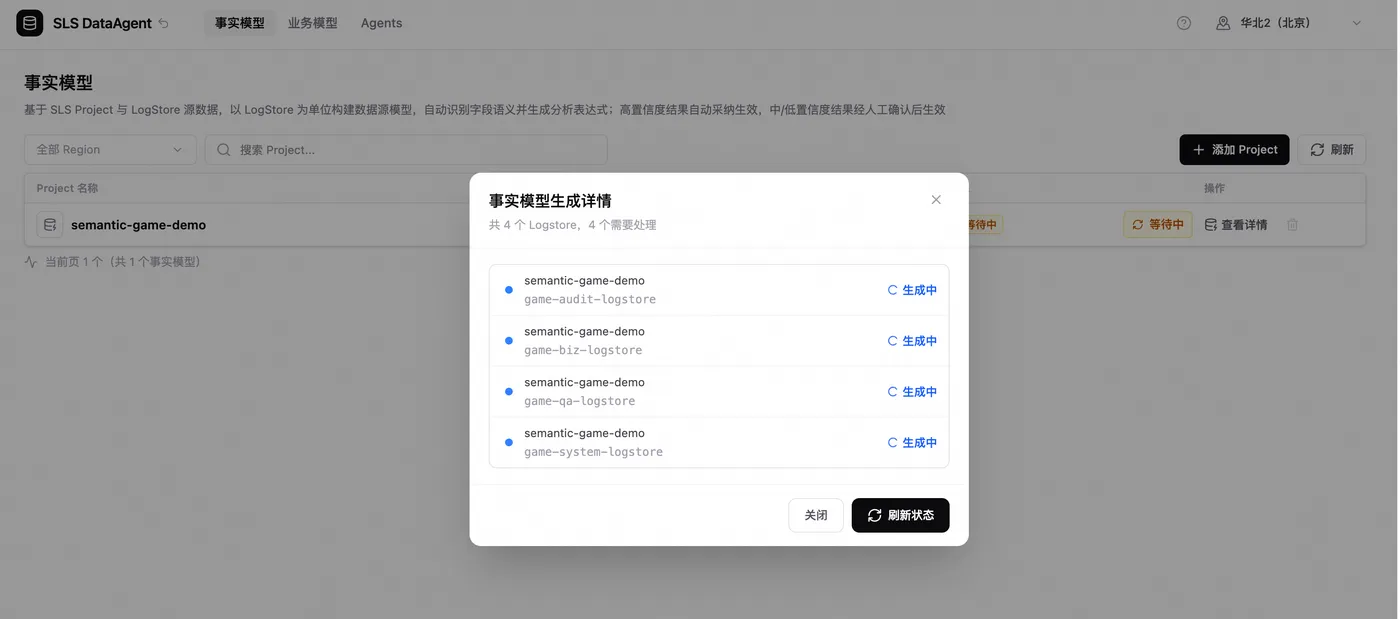
Task: Click the blue dot beside game-qa-logstore
Action: [509, 392]
